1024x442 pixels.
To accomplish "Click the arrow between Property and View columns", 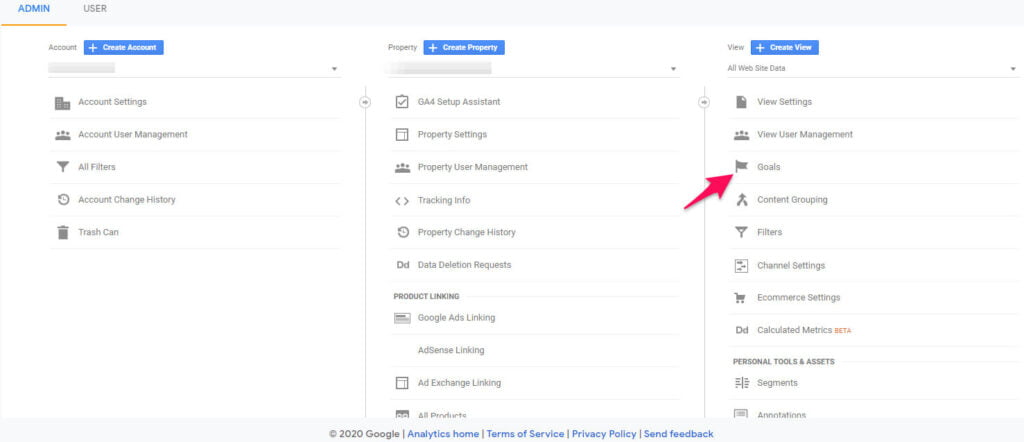I will (704, 102).
